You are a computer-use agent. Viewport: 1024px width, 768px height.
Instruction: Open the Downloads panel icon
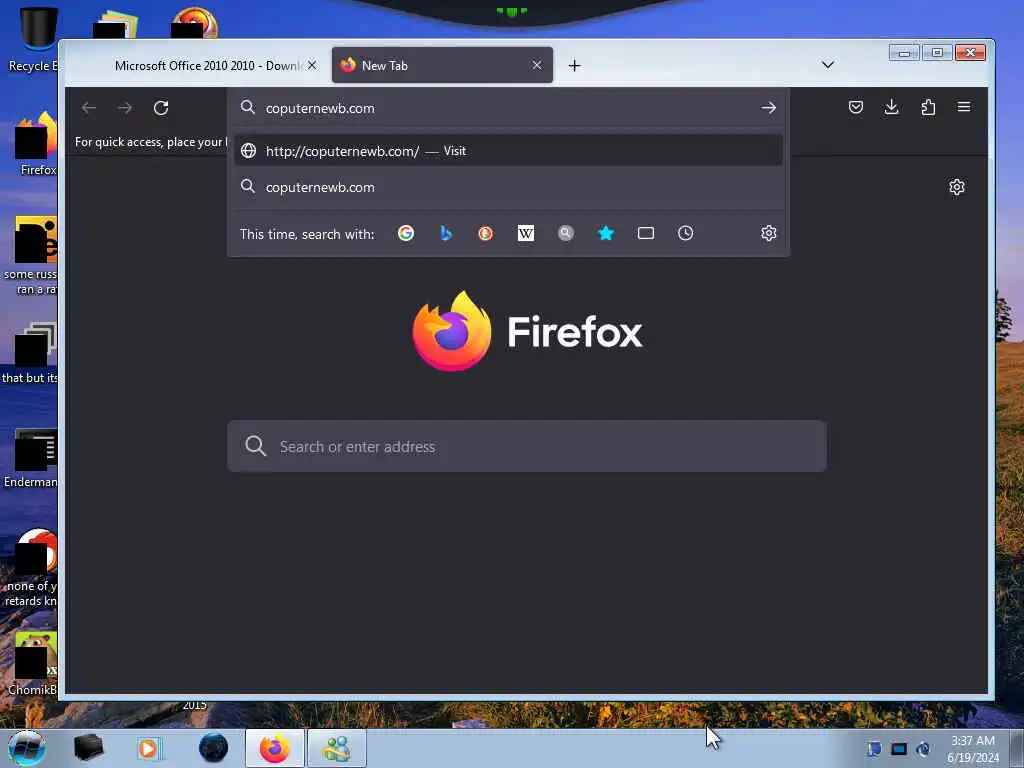tap(891, 107)
